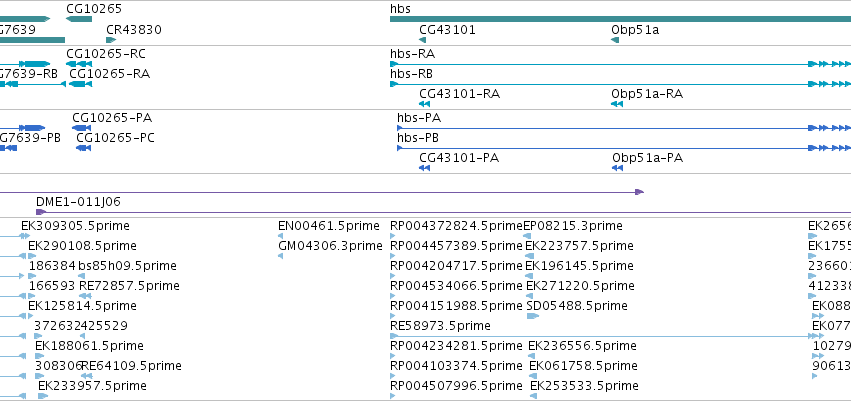
Task: Click the Obp51a-RA transcript glyph
Action: pos(617,104)
